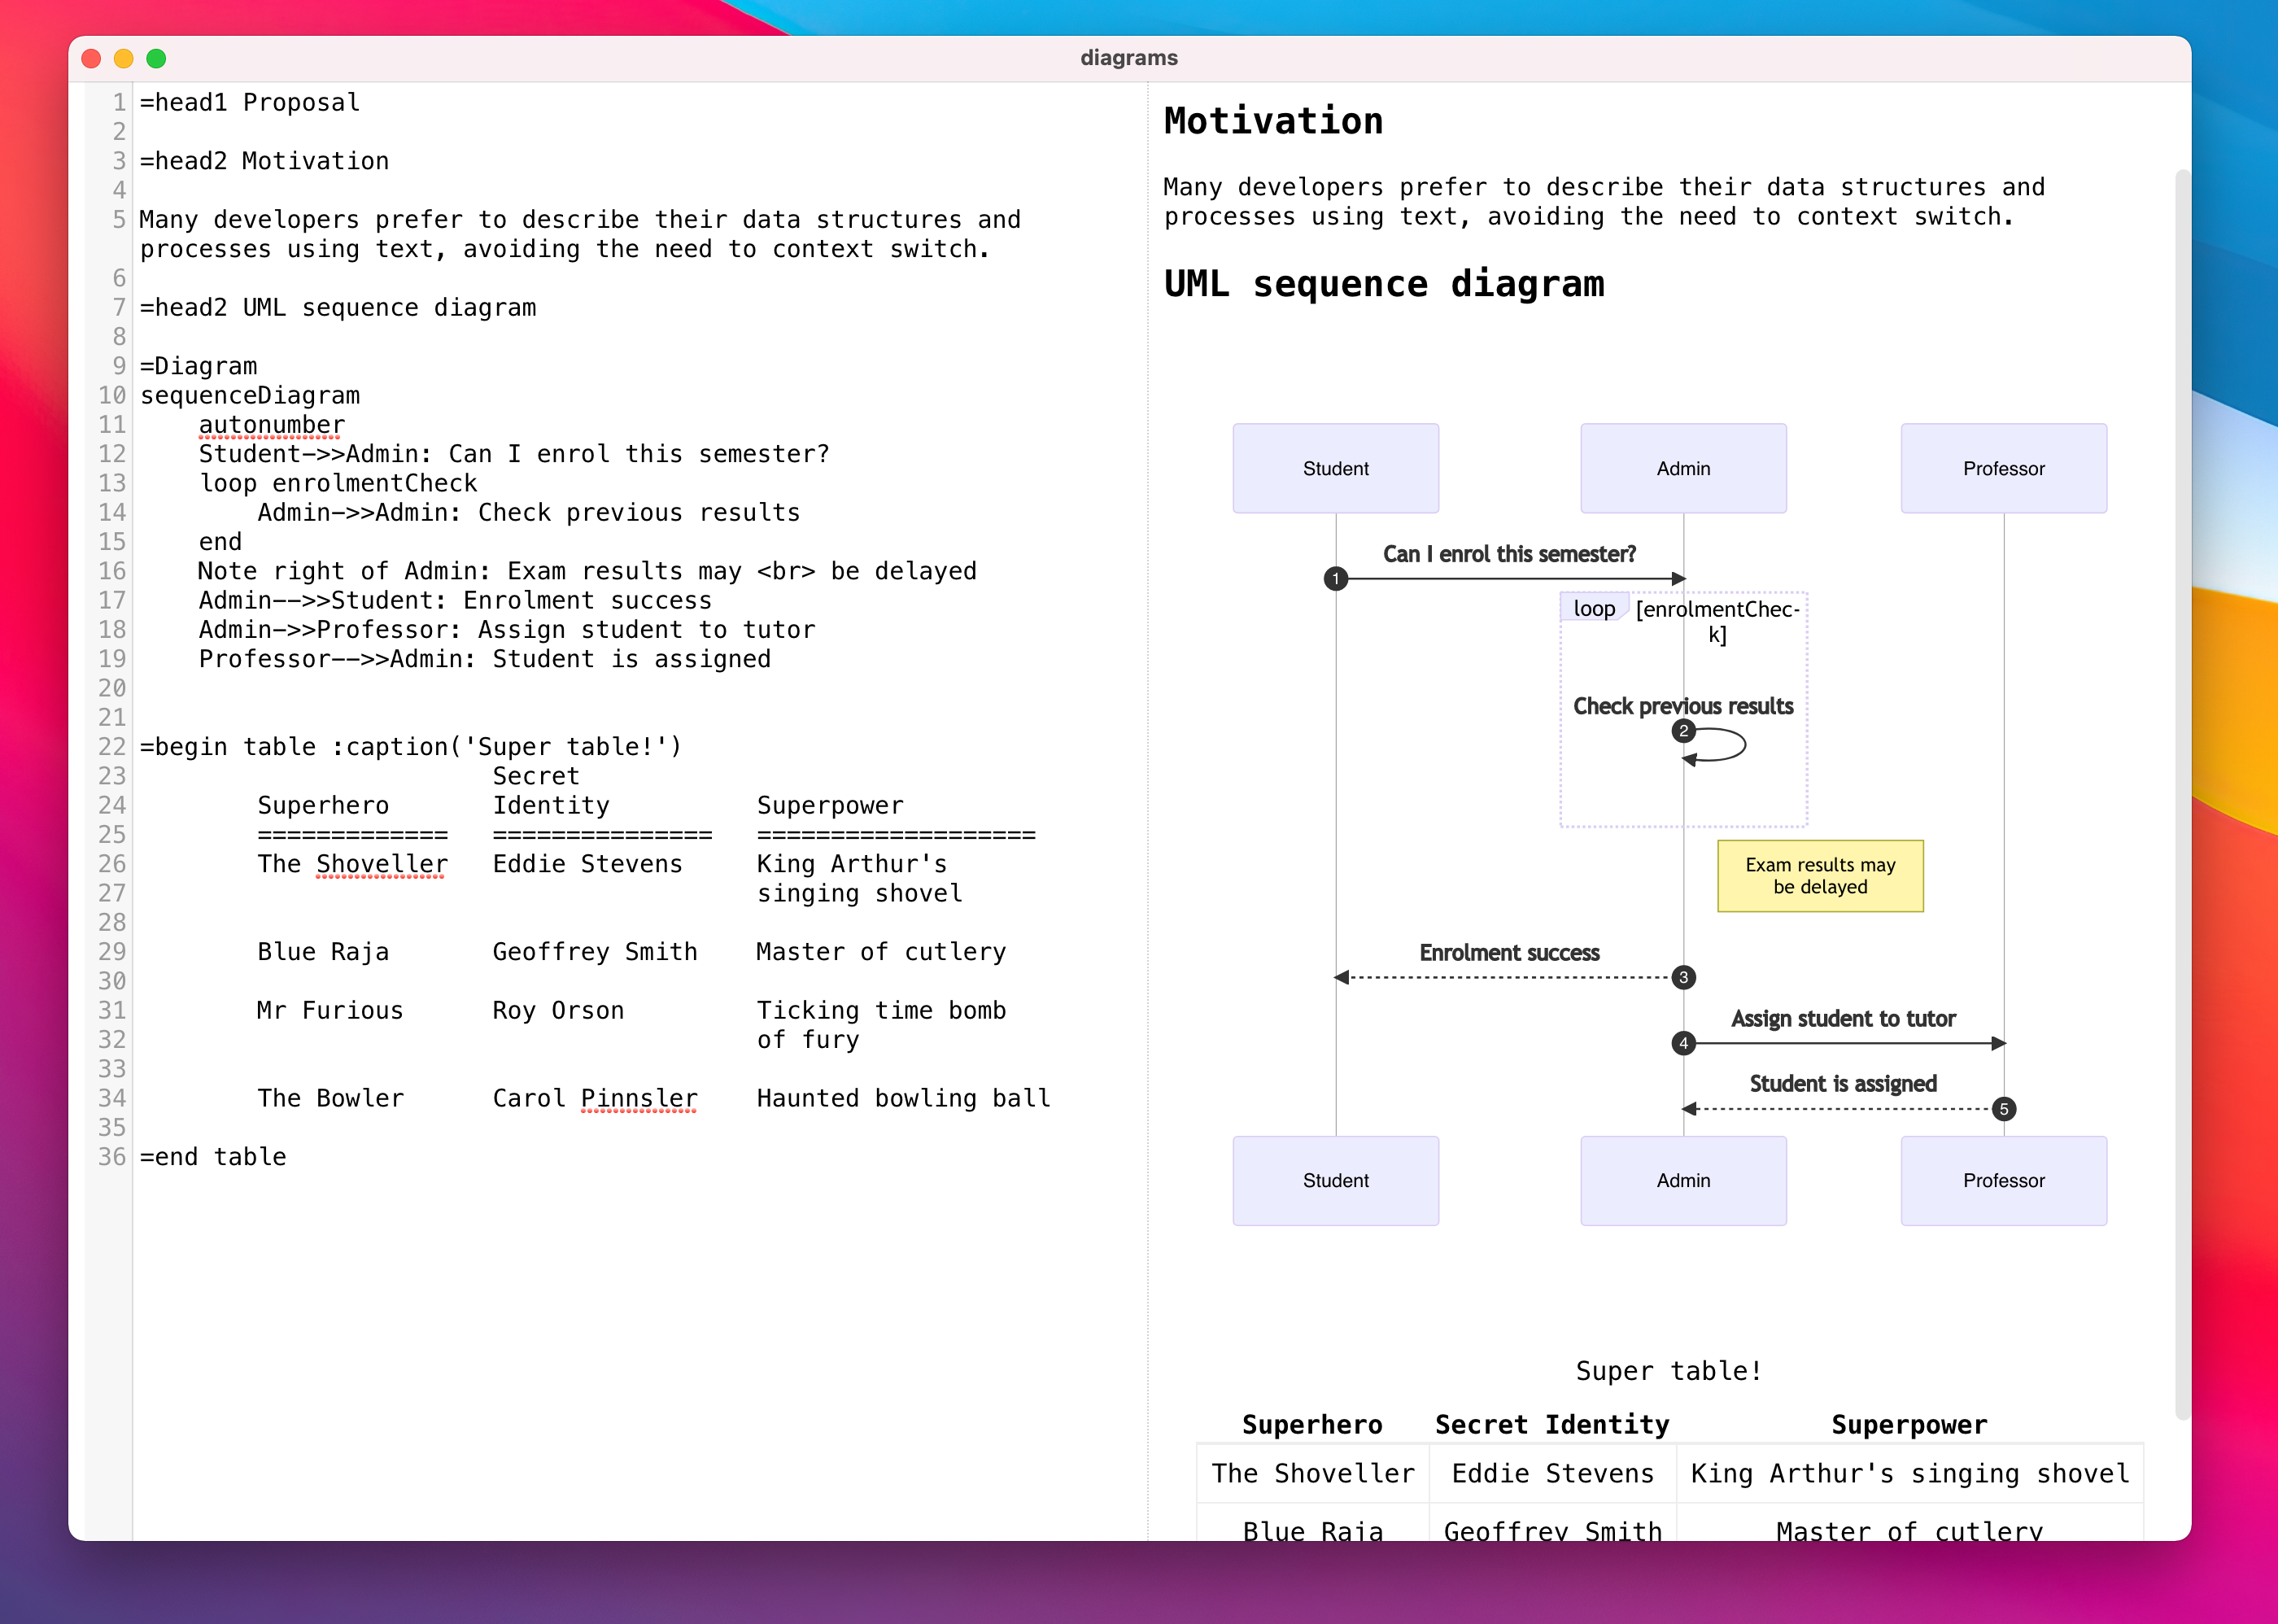
Task: Click the sequence number 3 circle
Action: (1683, 977)
